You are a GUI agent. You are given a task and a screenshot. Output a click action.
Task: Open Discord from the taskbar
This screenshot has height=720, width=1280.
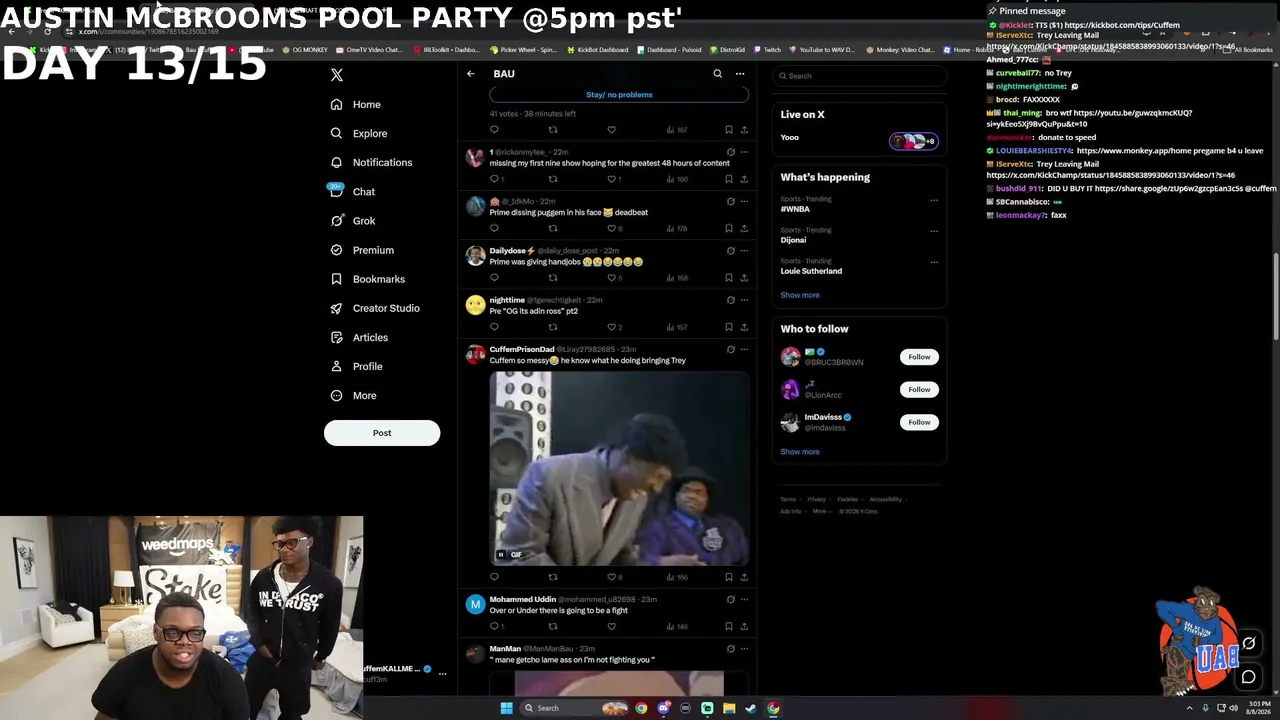663,708
